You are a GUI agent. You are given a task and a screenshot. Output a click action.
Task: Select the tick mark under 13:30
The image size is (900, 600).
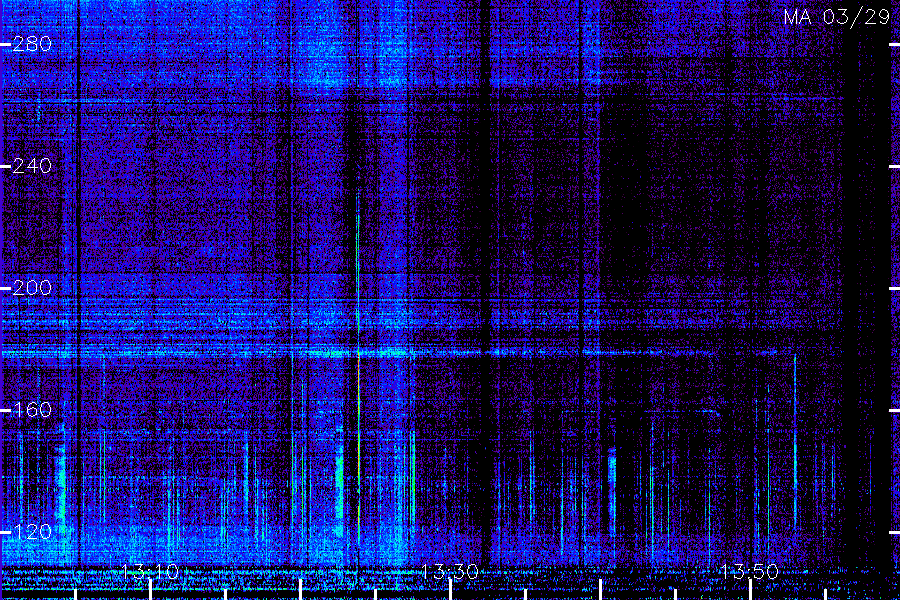[450, 590]
